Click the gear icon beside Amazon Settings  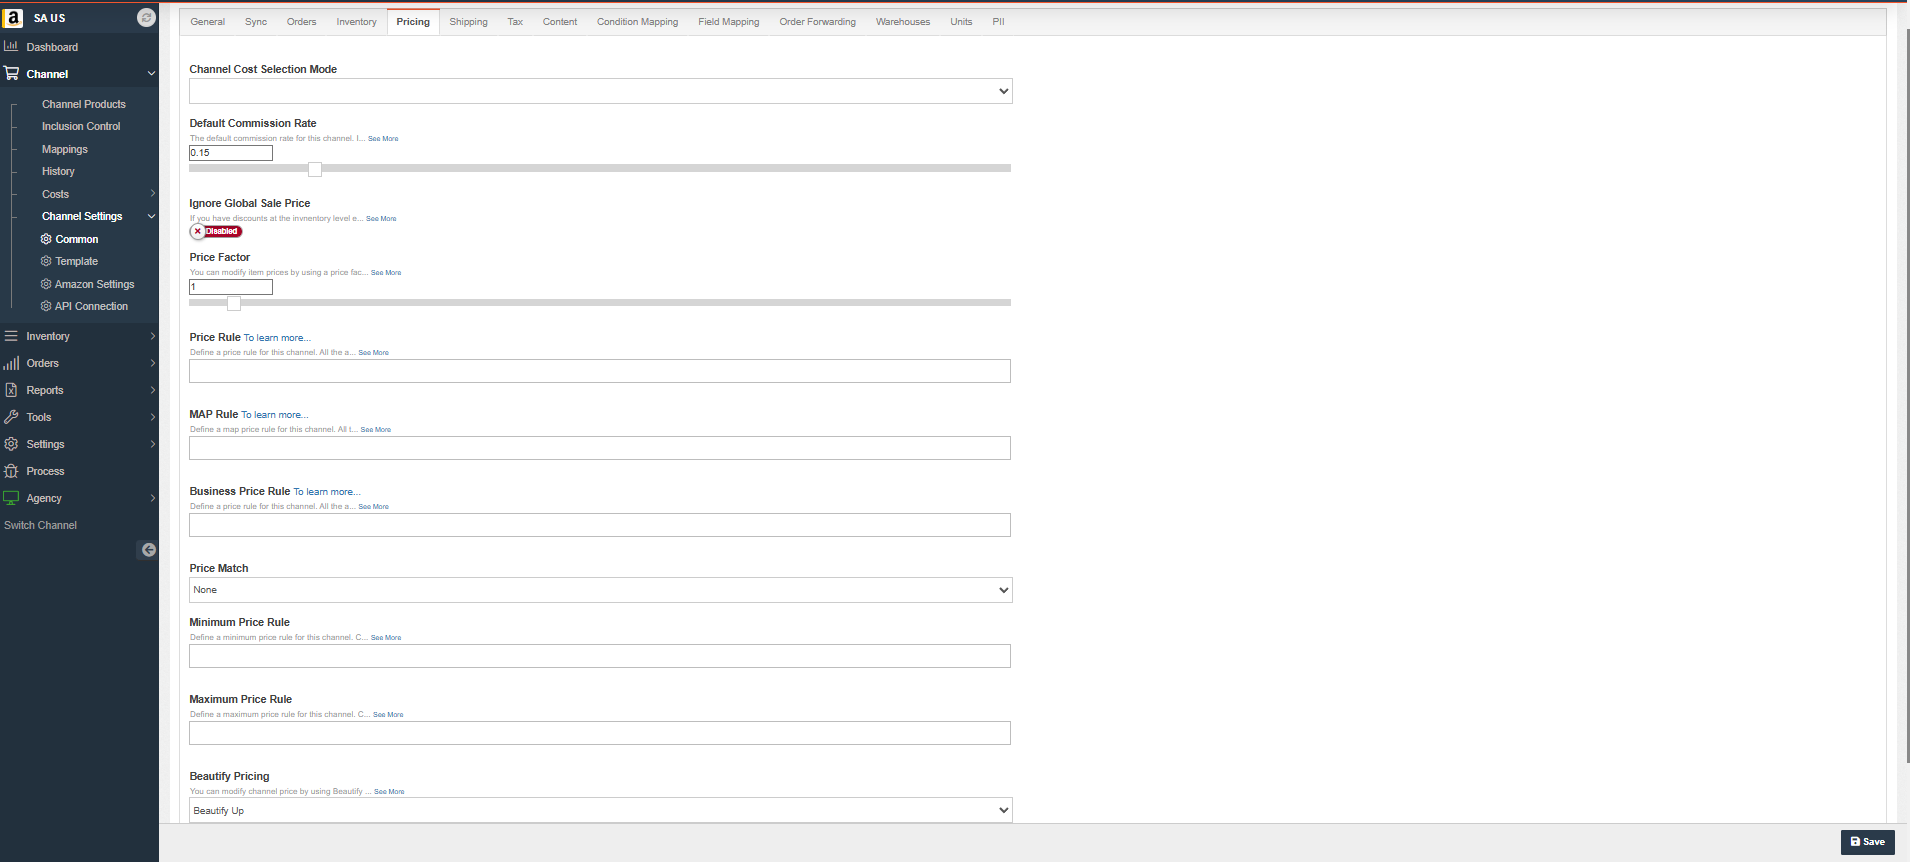coord(46,284)
